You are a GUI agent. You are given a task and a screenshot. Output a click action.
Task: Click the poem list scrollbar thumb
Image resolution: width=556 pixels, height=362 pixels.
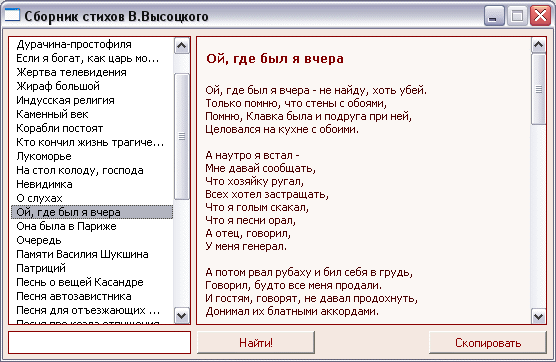click(x=182, y=136)
